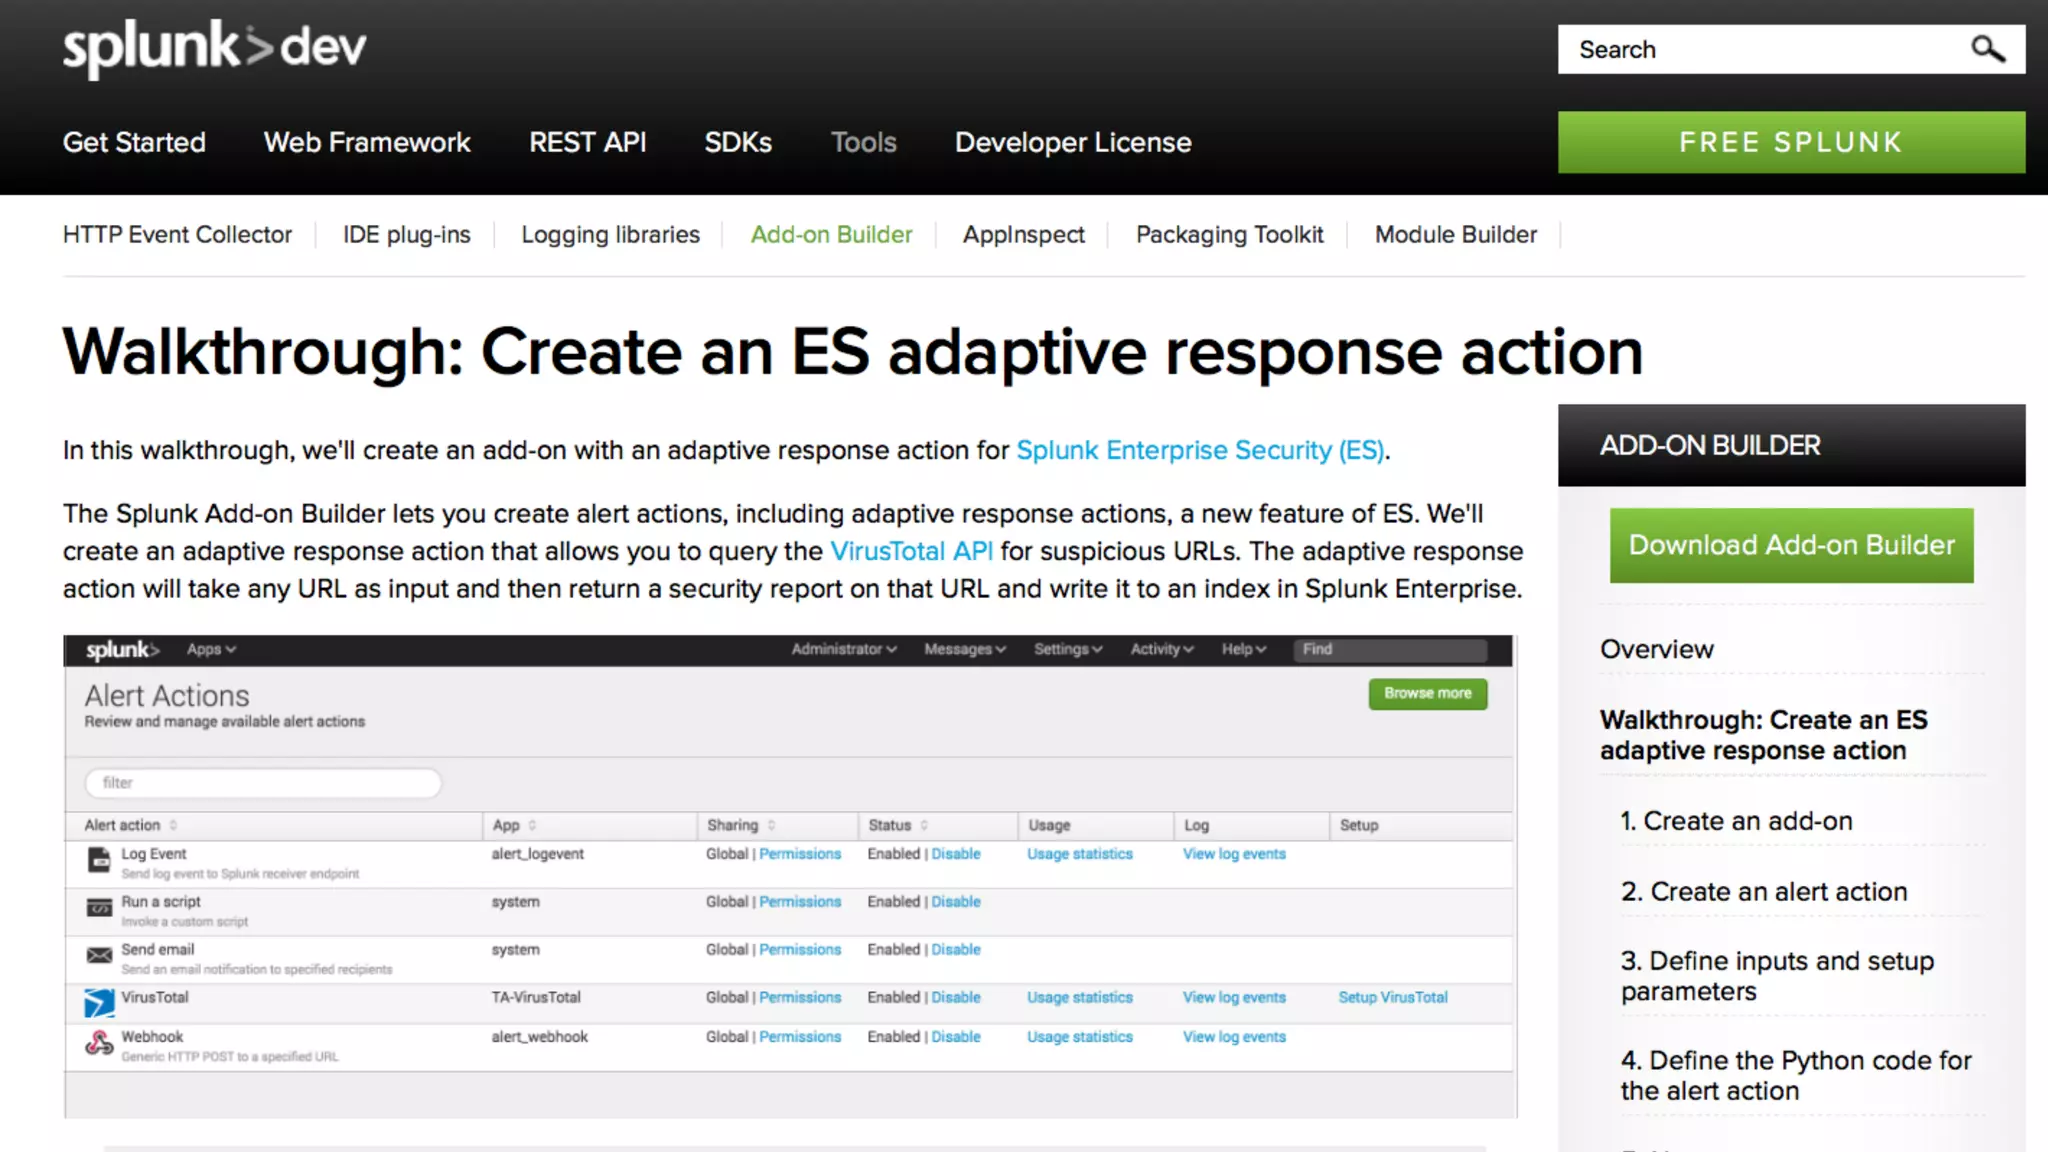Follow the VirusTotal API link
This screenshot has height=1152, width=2048.
coord(911,552)
